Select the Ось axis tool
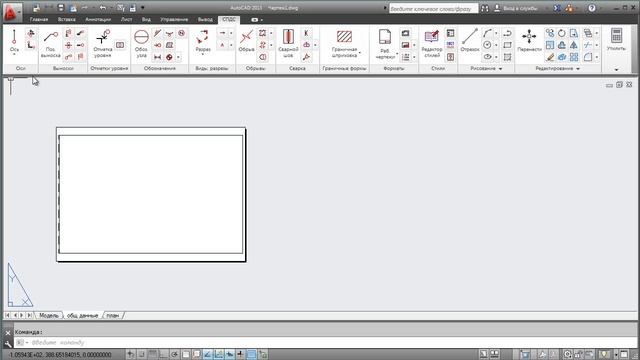640x360 pixels. pyautogui.click(x=14, y=42)
